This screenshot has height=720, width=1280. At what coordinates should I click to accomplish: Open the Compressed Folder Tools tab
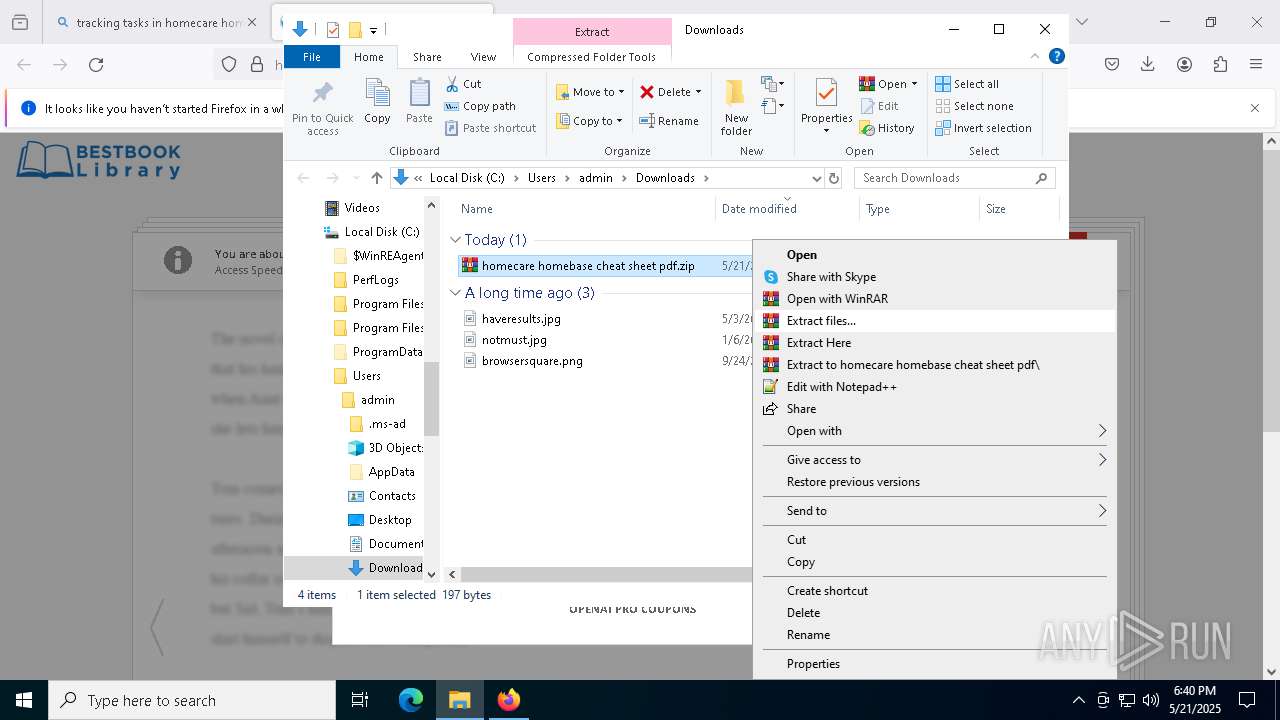tap(592, 57)
